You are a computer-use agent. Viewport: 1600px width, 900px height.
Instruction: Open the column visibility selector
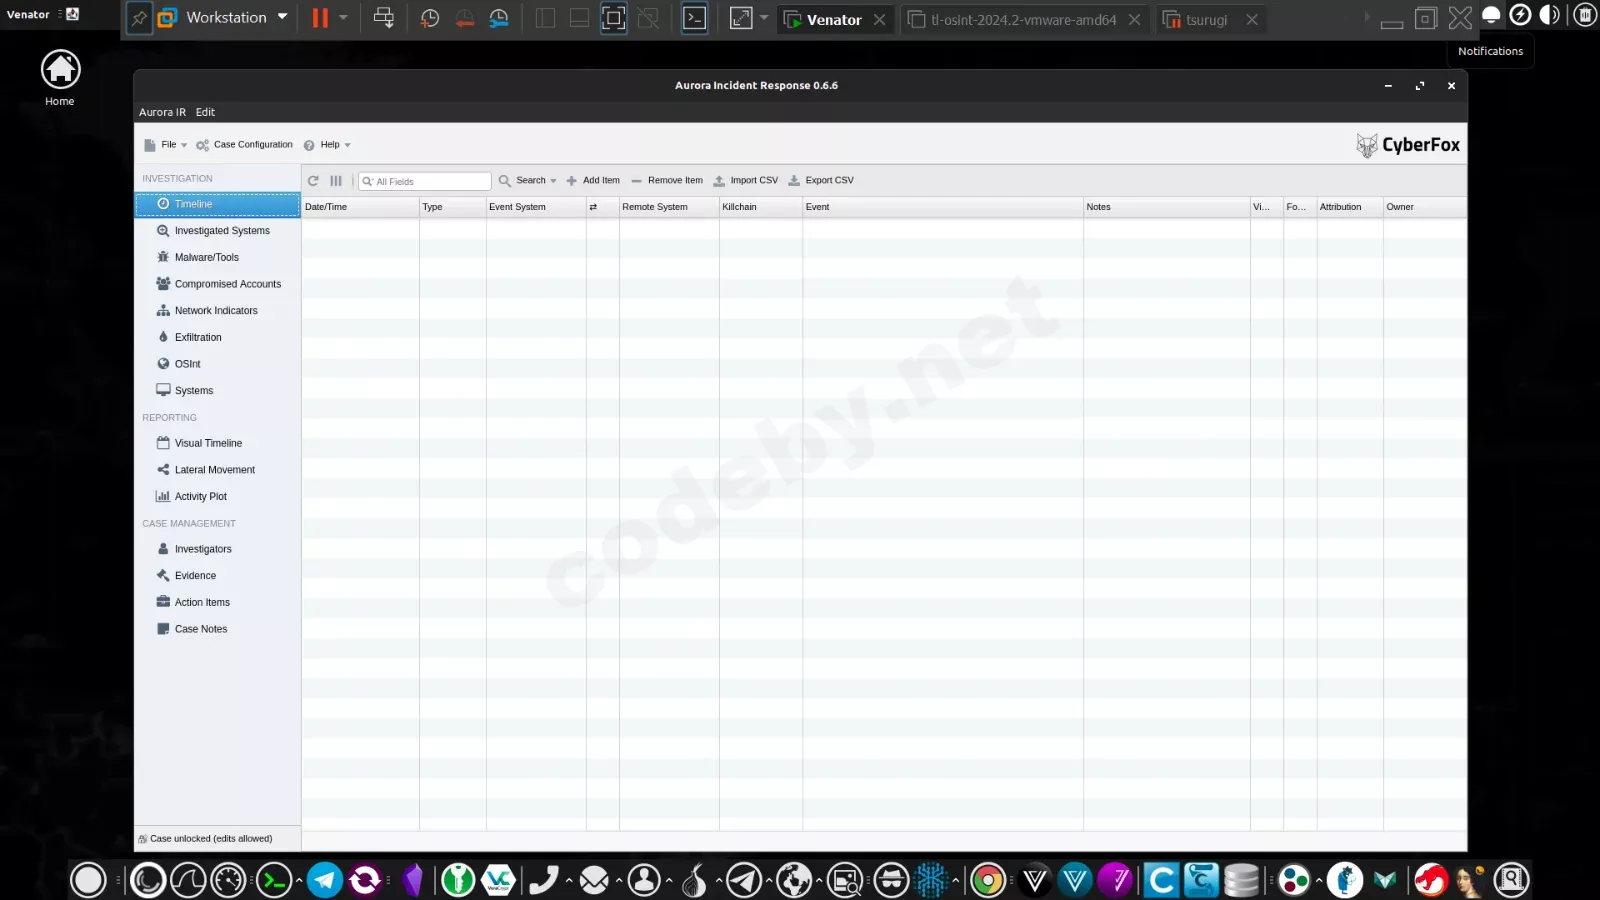tap(335, 180)
